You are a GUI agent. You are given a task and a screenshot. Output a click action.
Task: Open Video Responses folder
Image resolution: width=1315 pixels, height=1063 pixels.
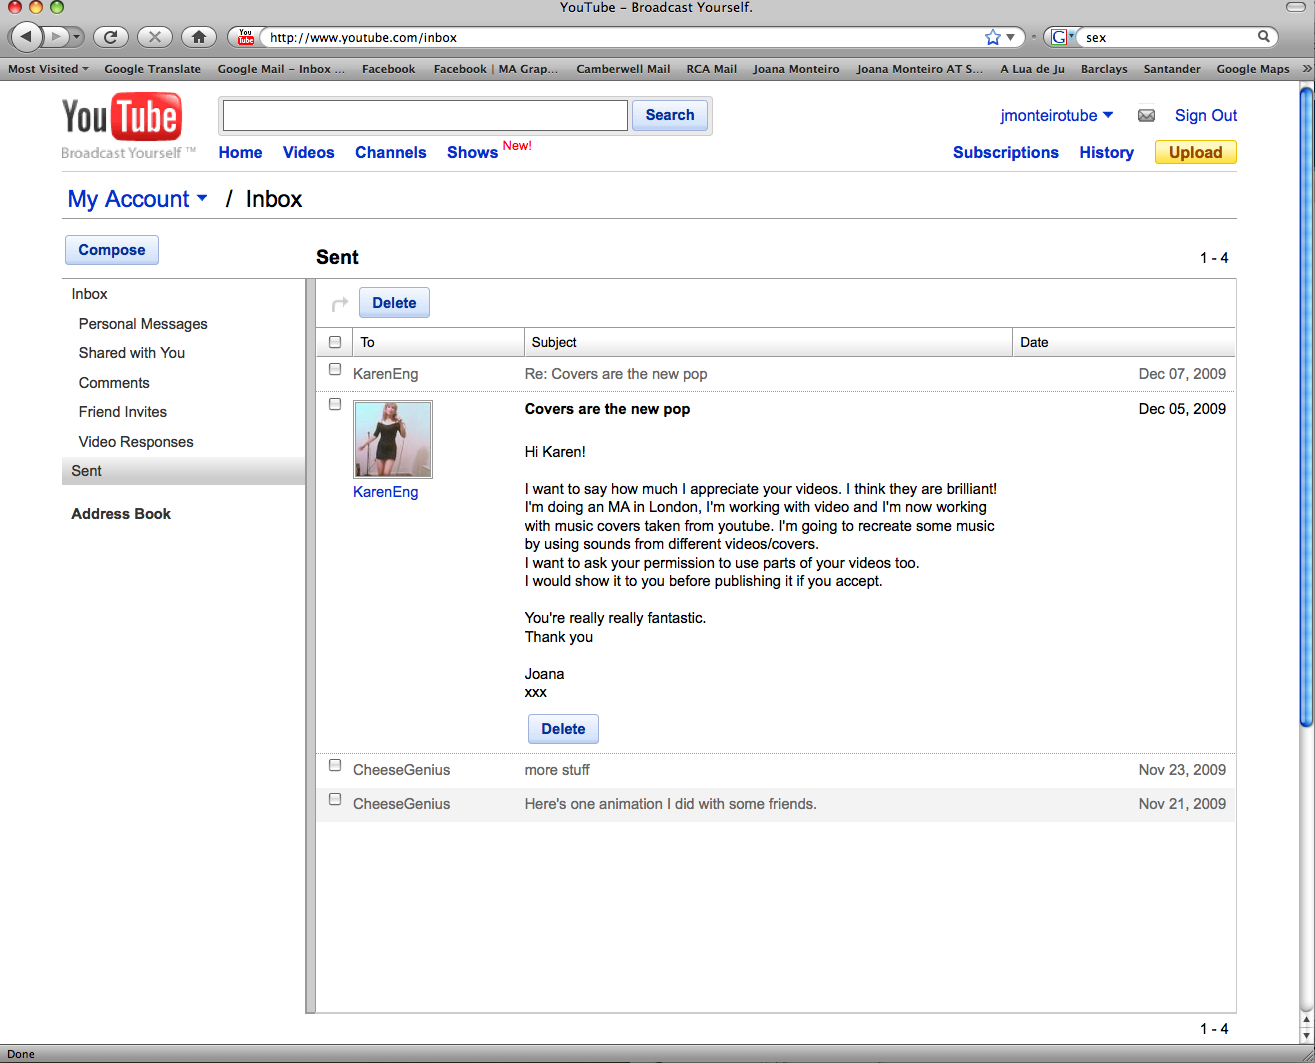tap(136, 442)
